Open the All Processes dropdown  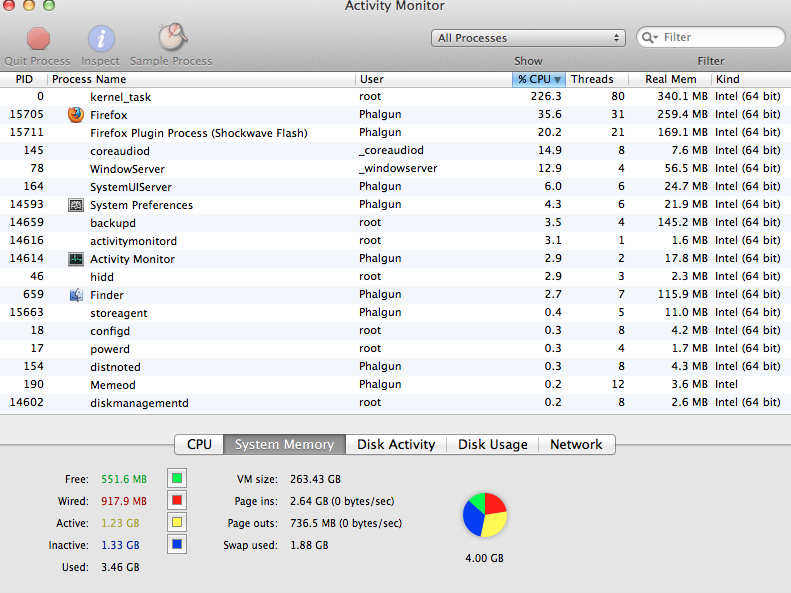pos(528,38)
